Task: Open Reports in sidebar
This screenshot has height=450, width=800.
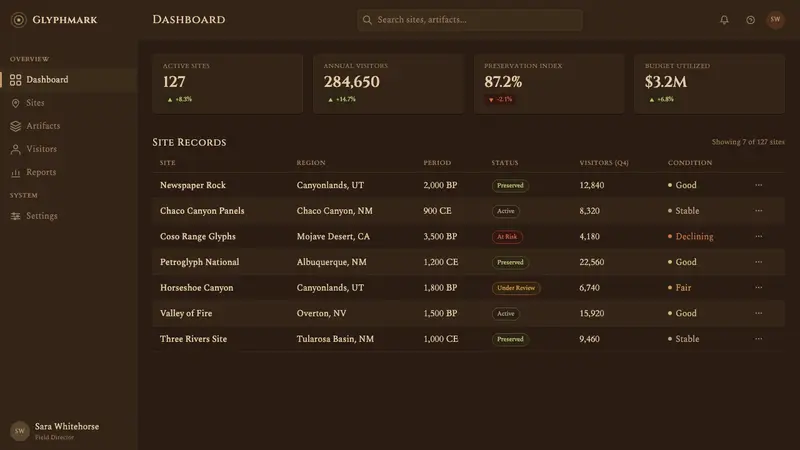Action: (68, 172)
